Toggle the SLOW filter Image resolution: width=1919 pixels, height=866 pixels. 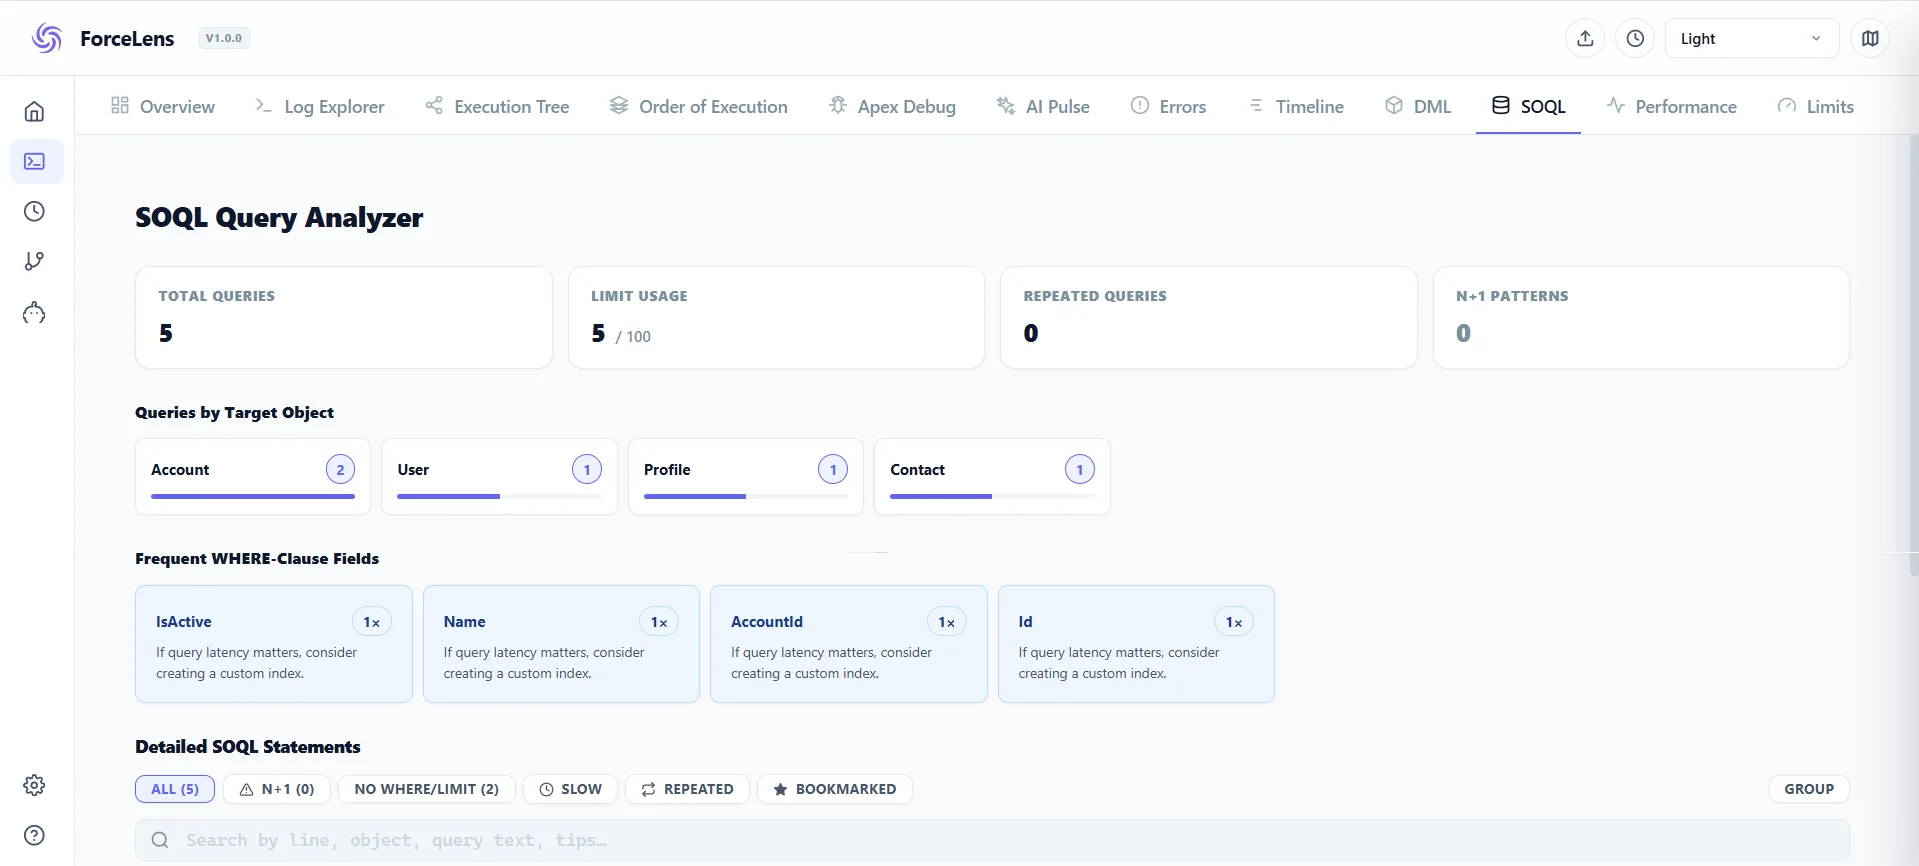click(x=571, y=789)
